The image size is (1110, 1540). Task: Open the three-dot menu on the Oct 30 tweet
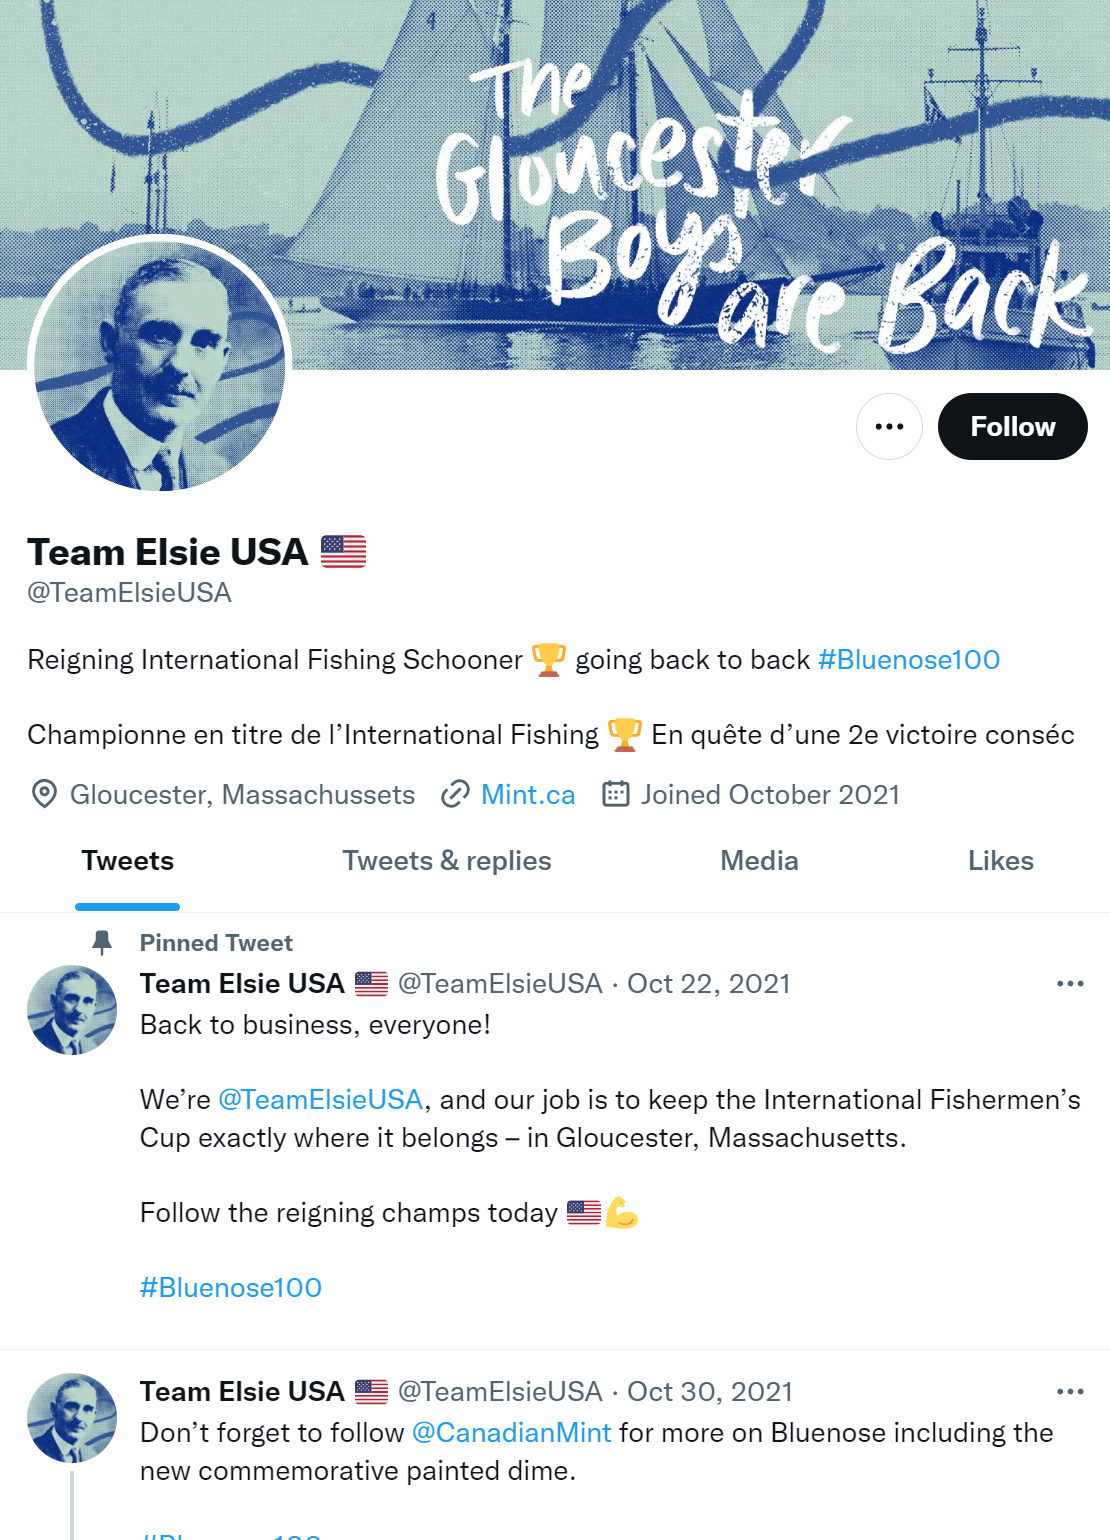(1070, 1392)
